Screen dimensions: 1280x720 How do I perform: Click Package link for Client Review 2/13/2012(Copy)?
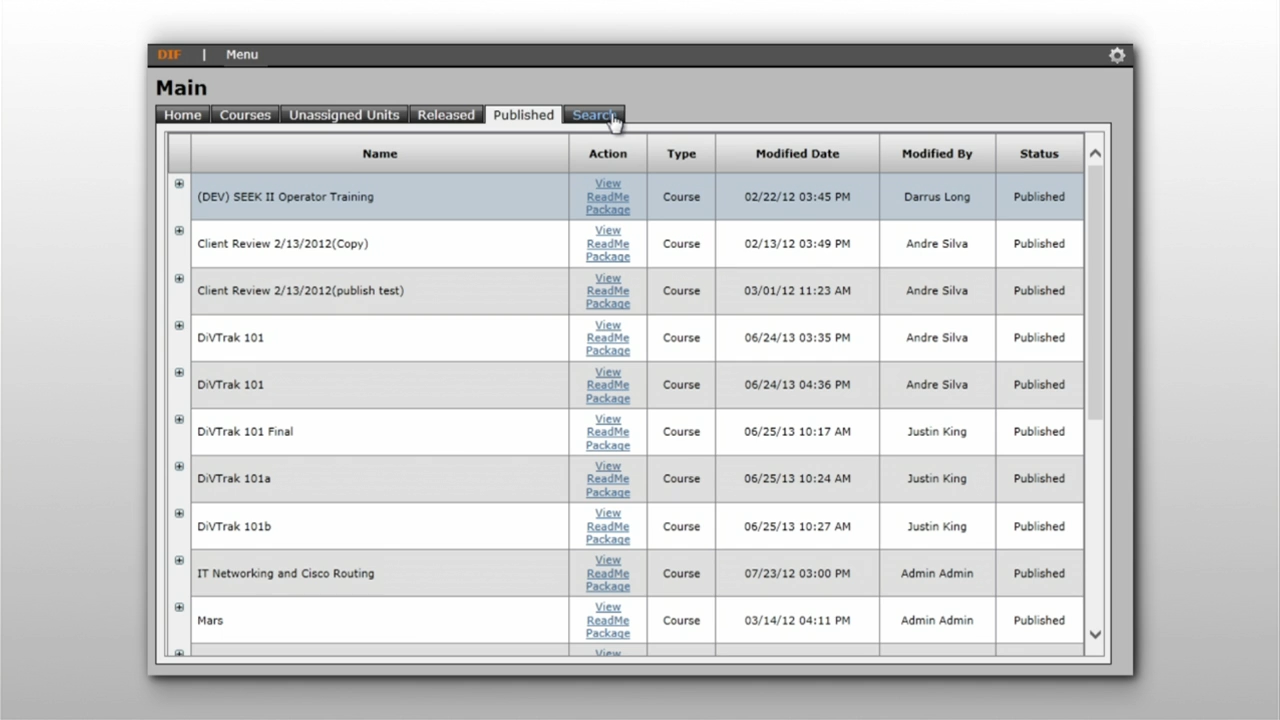[608, 257]
